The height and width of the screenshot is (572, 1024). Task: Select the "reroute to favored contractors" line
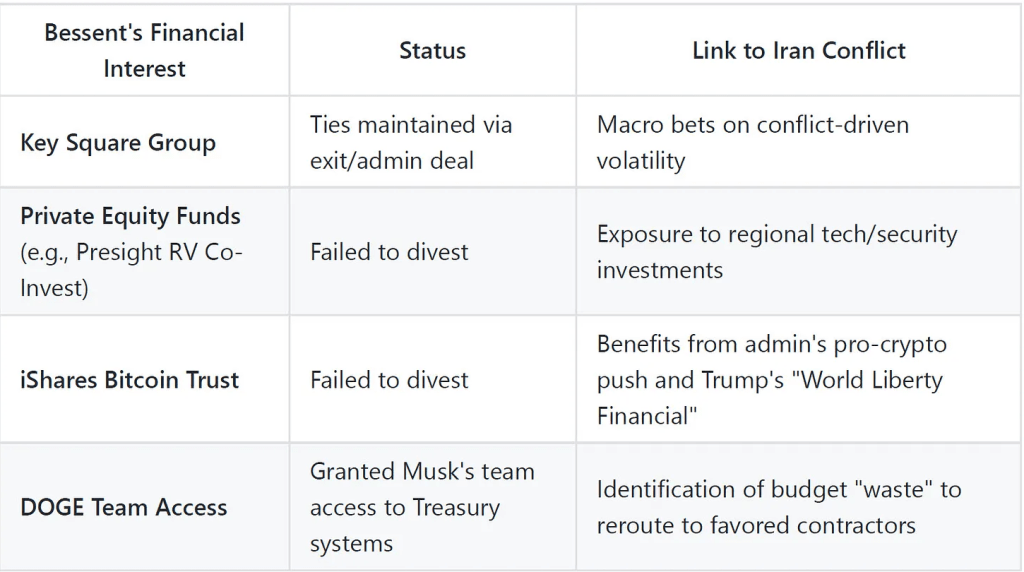pos(755,525)
